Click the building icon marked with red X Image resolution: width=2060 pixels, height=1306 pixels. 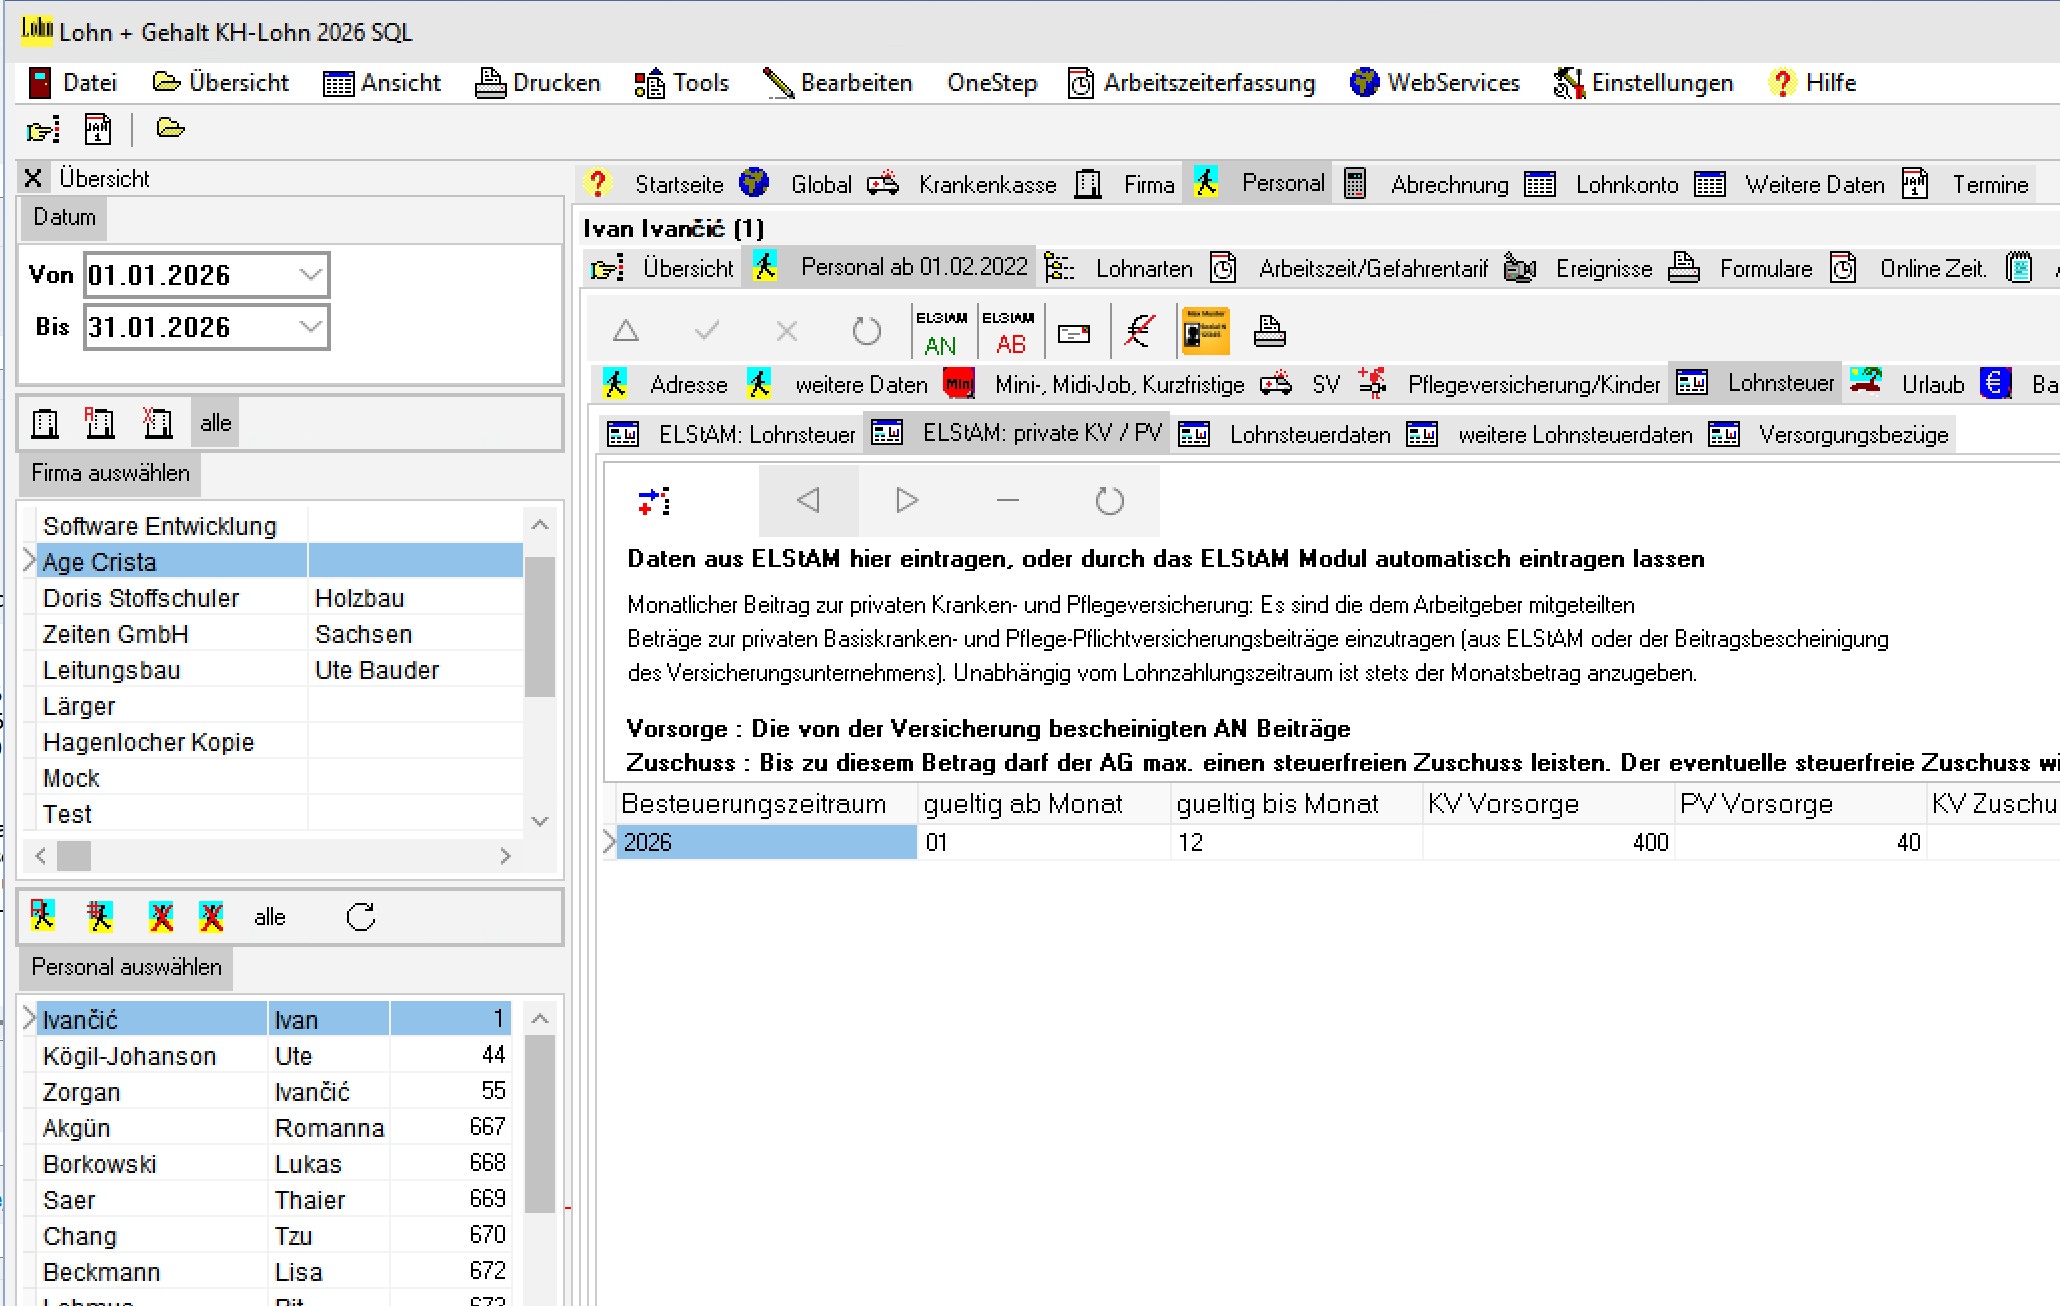coord(157,423)
